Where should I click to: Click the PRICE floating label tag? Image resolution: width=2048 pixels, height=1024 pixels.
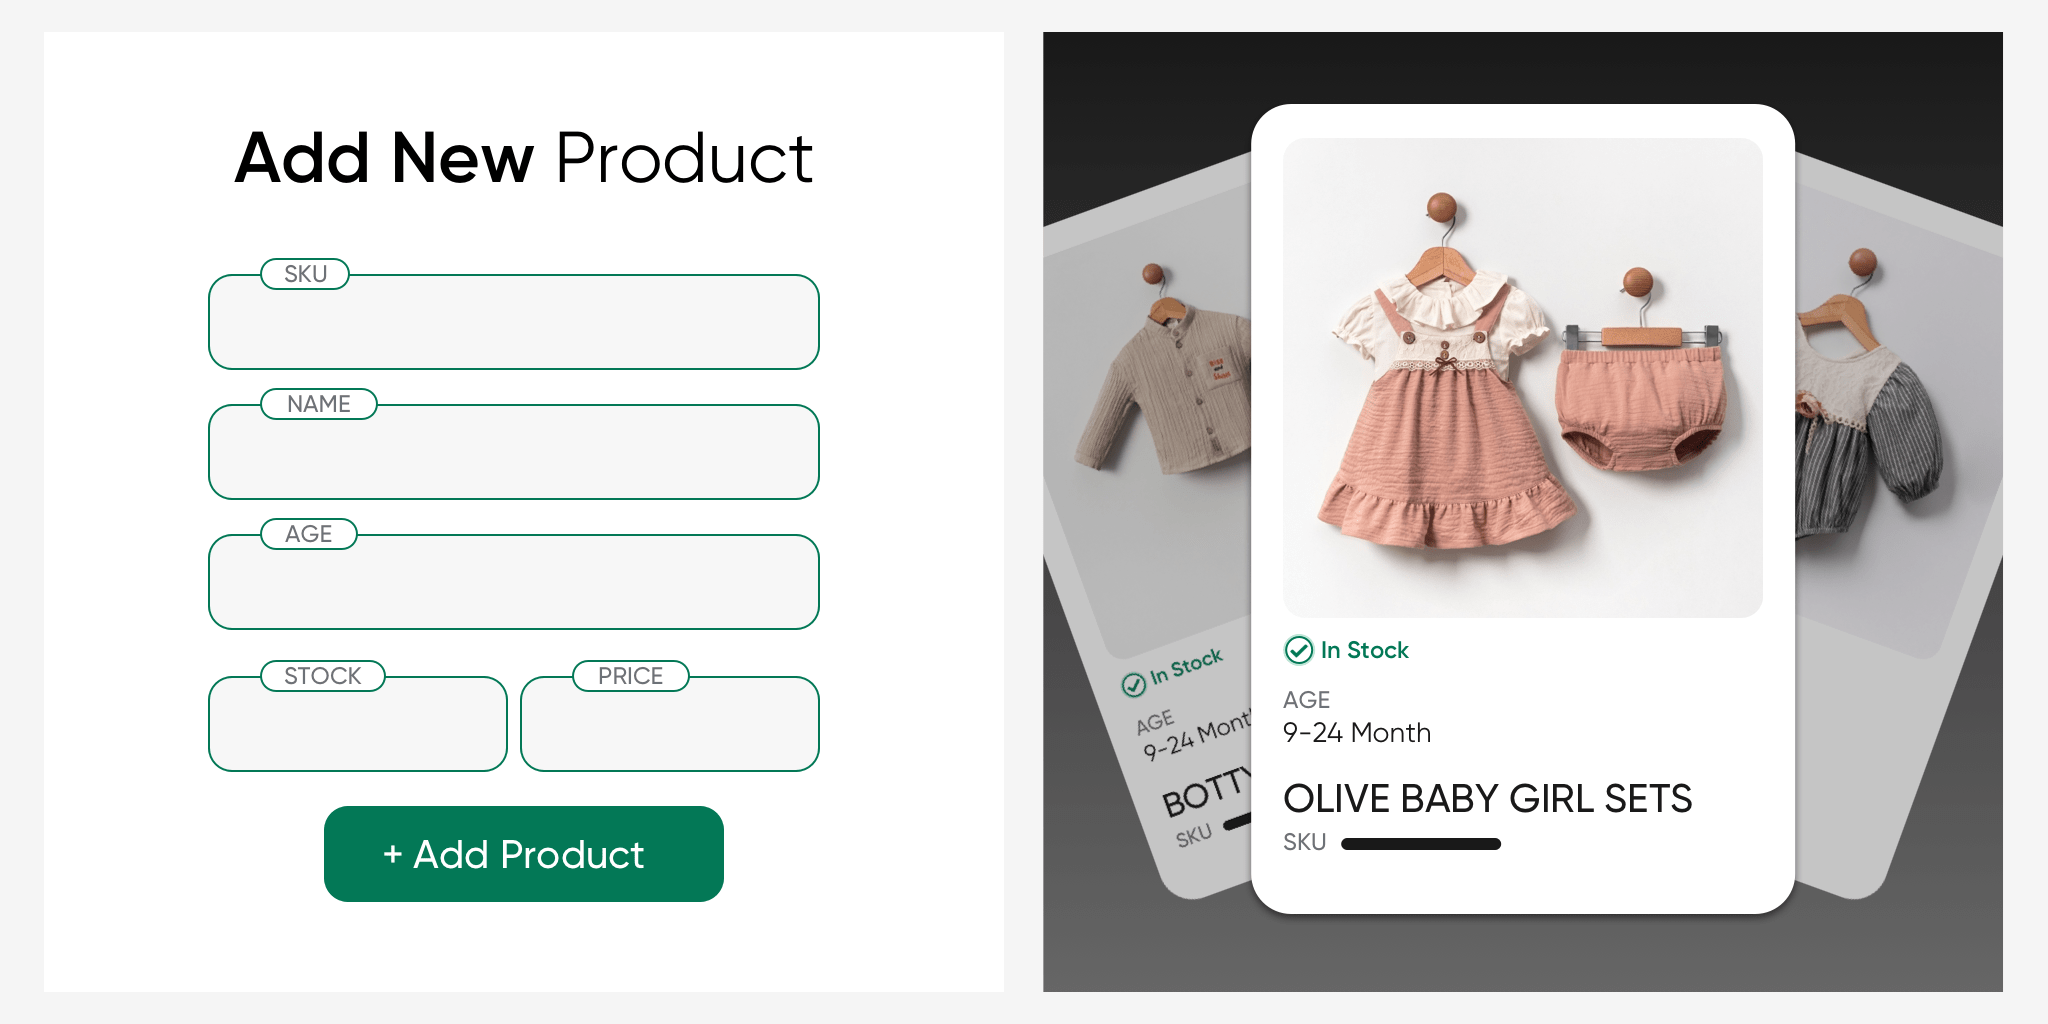[x=631, y=676]
